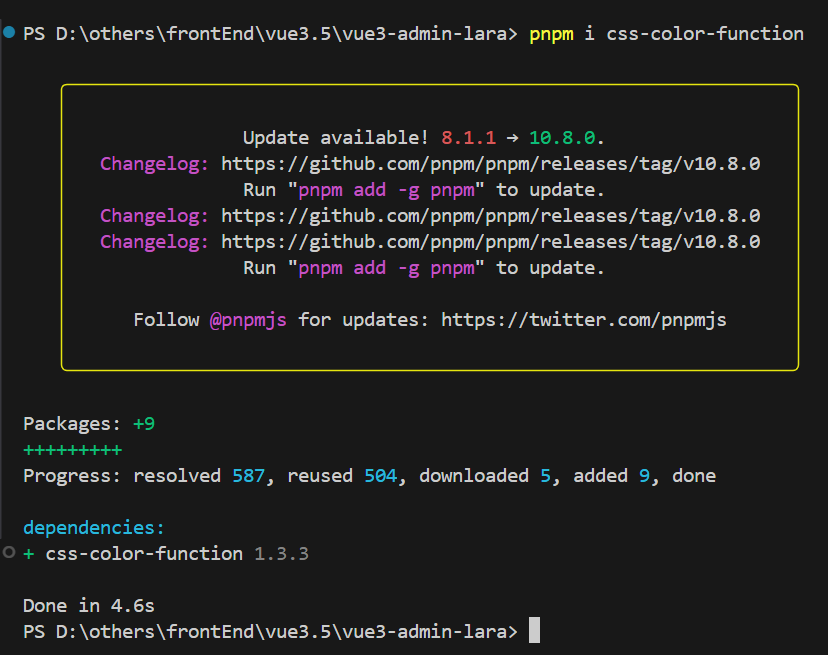Click the first "pnpm add -g pnpm" command
The width and height of the screenshot is (828, 655).
tap(387, 190)
